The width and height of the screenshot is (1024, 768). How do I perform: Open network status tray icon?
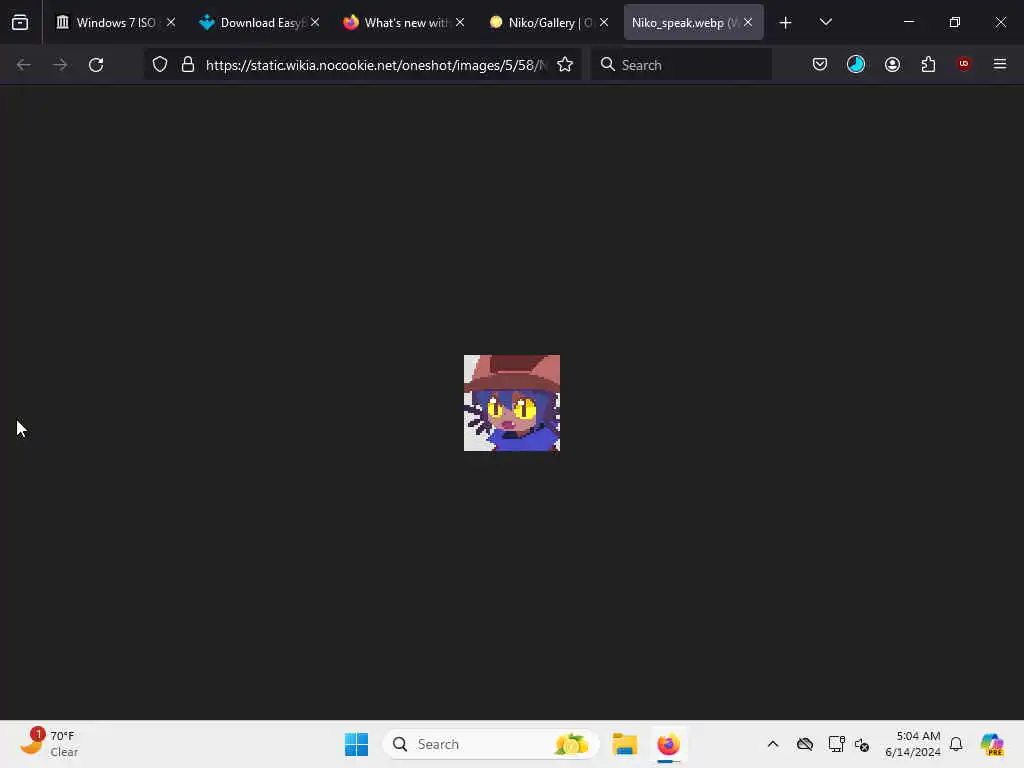point(836,744)
